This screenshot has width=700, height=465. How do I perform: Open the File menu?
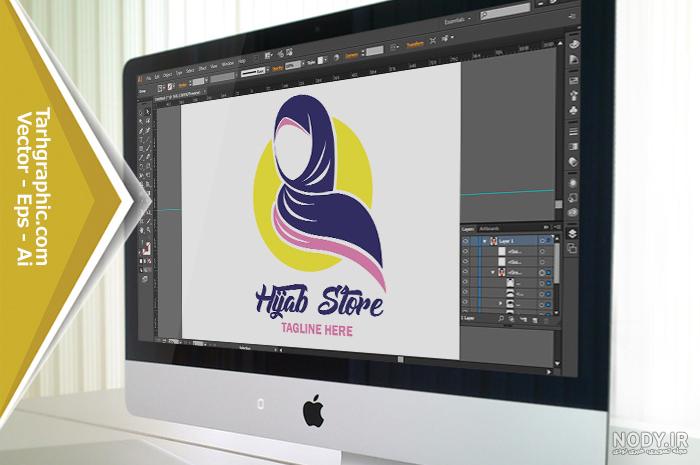[x=149, y=78]
